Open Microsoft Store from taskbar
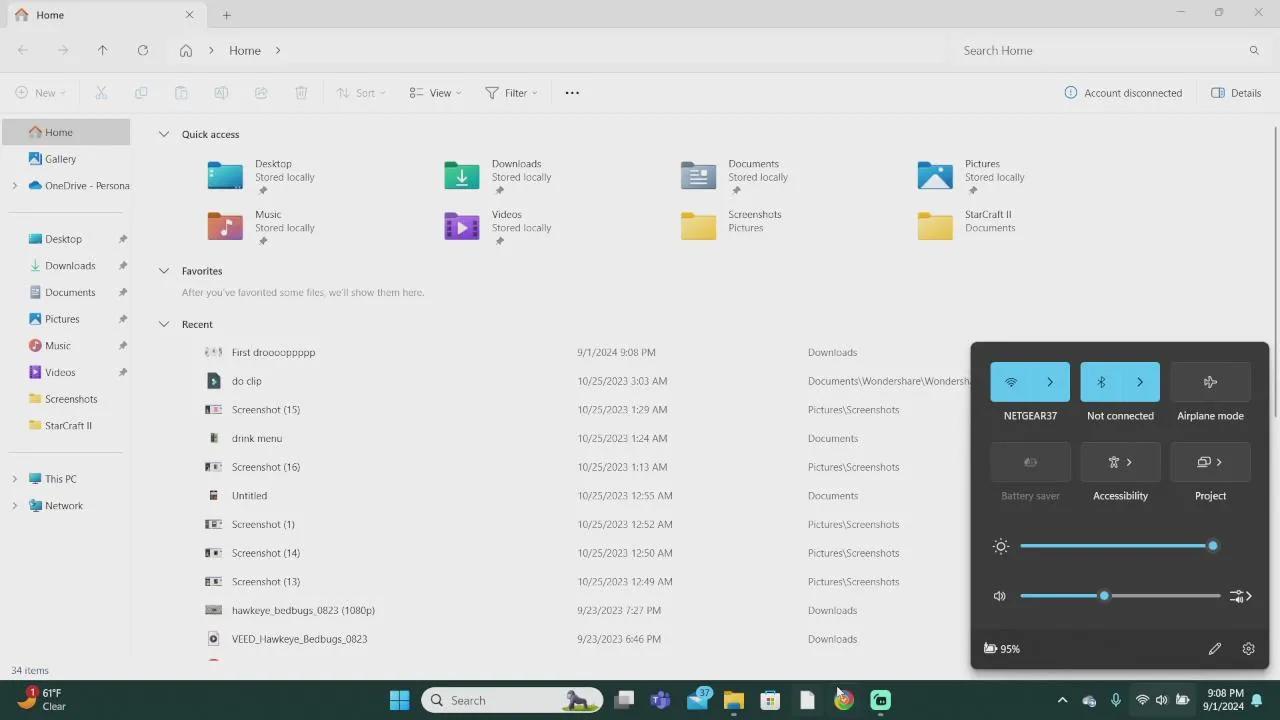Viewport: 1280px width, 720px height. coord(770,700)
